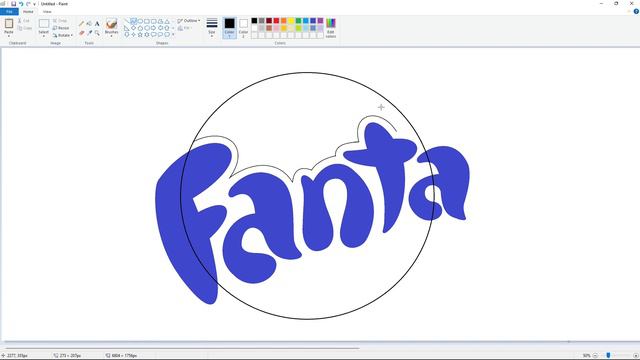Click the zoom out minus button

(595, 356)
